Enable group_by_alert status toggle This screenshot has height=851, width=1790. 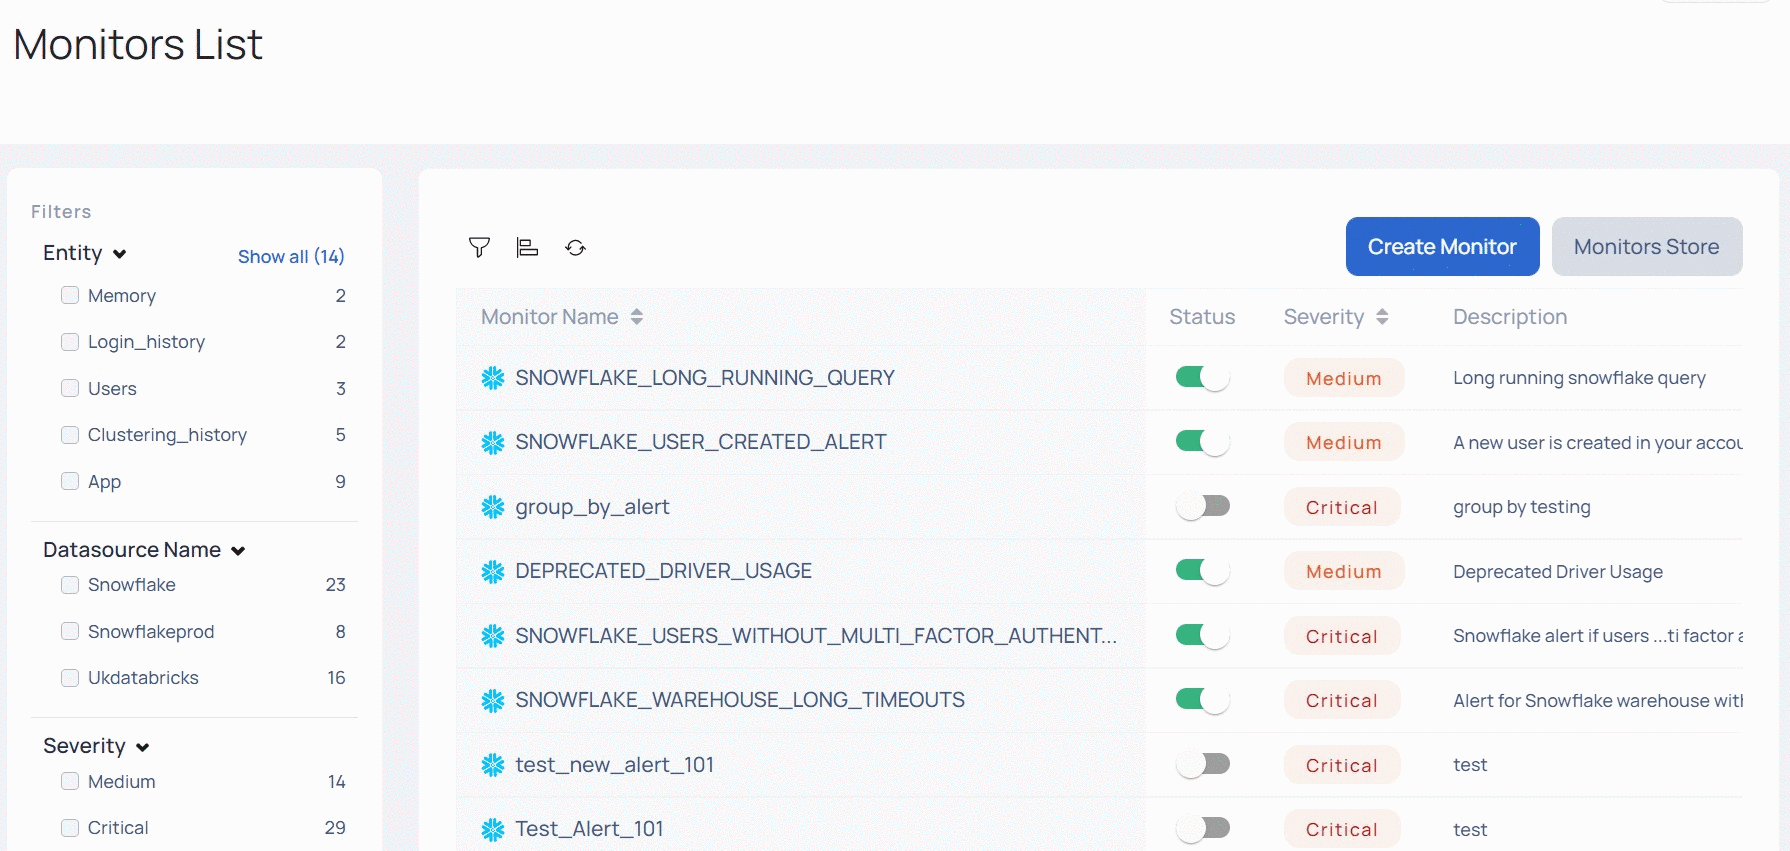coord(1203,506)
